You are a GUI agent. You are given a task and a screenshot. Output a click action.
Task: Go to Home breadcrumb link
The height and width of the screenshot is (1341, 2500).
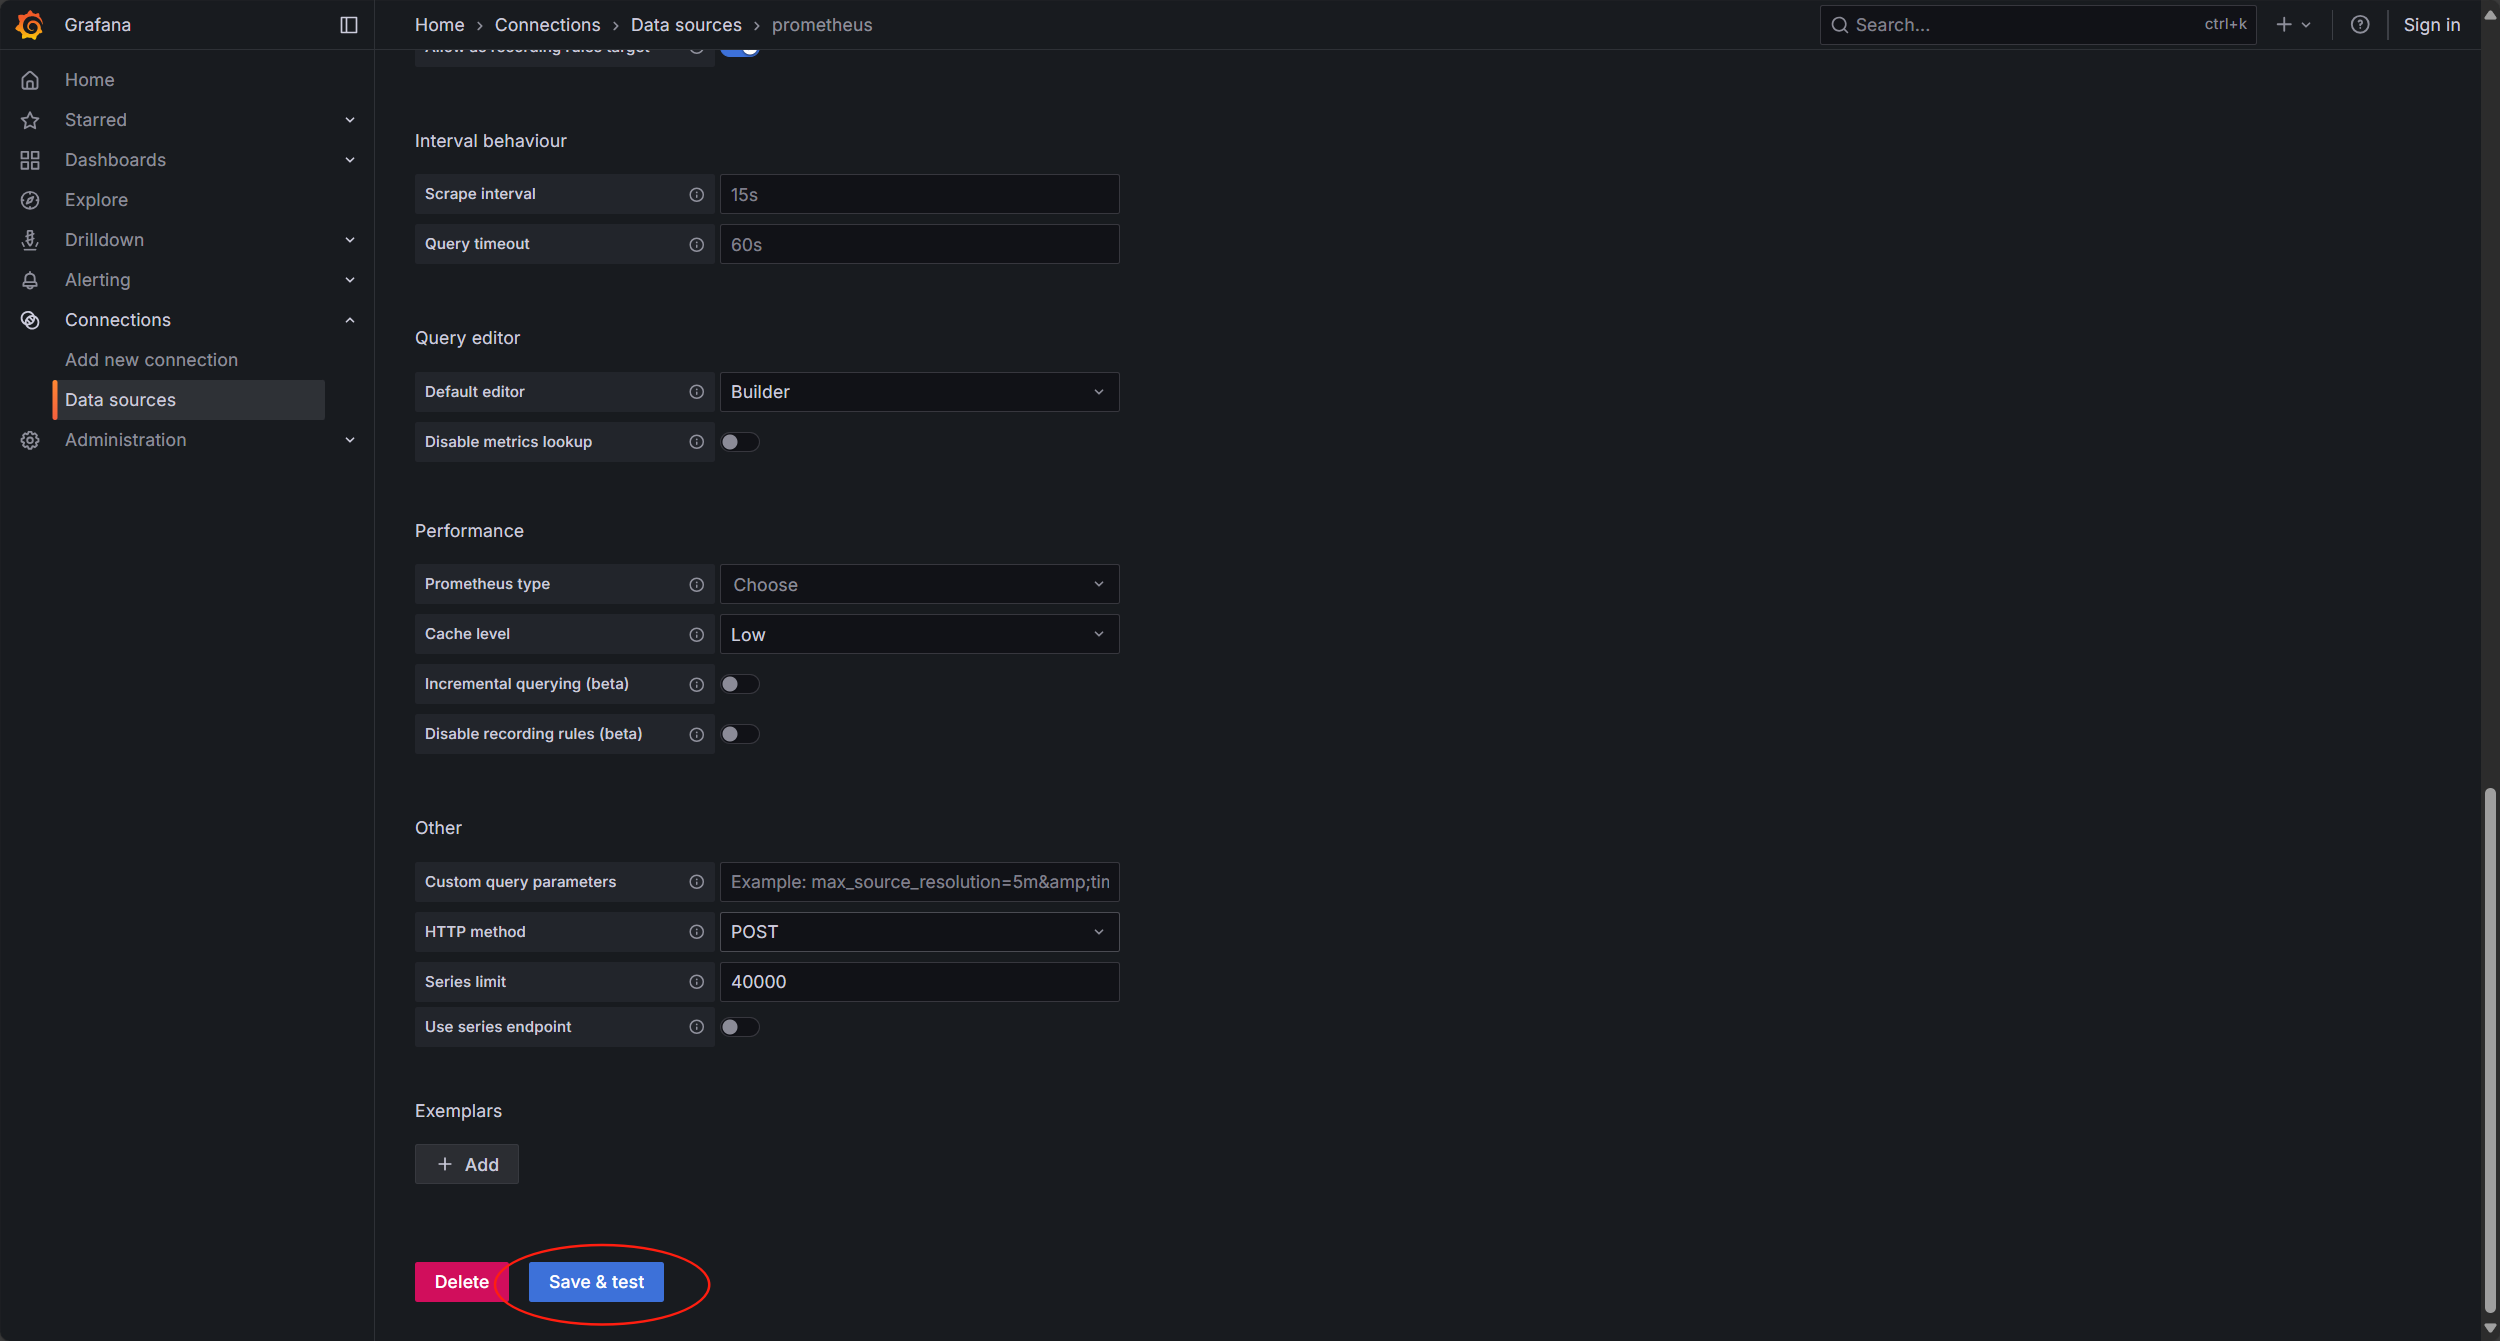click(x=439, y=25)
